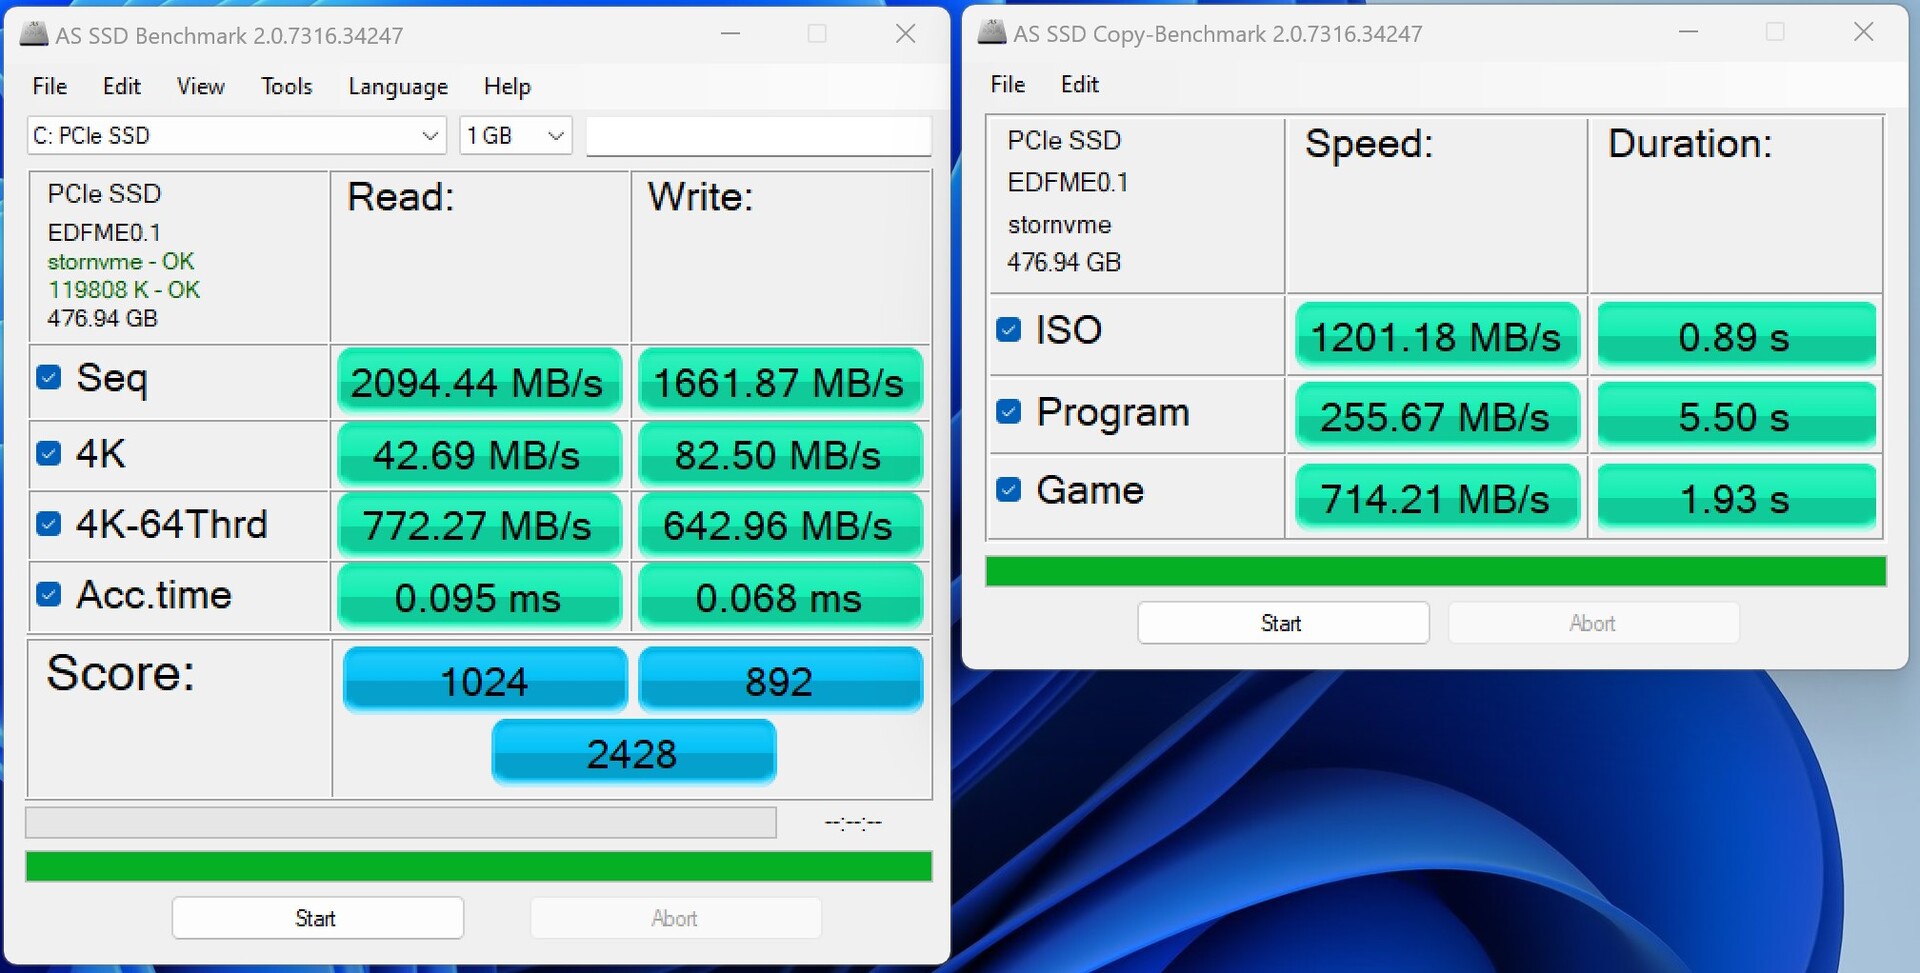
Task: Click the green progress bar in Copy-Benchmark
Action: 1435,571
